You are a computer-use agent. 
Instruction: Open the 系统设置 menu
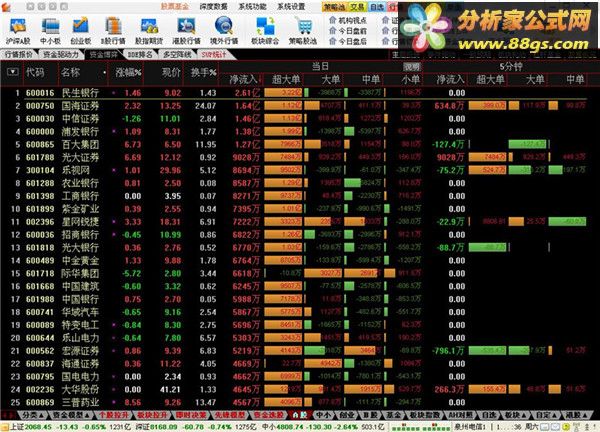click(291, 7)
